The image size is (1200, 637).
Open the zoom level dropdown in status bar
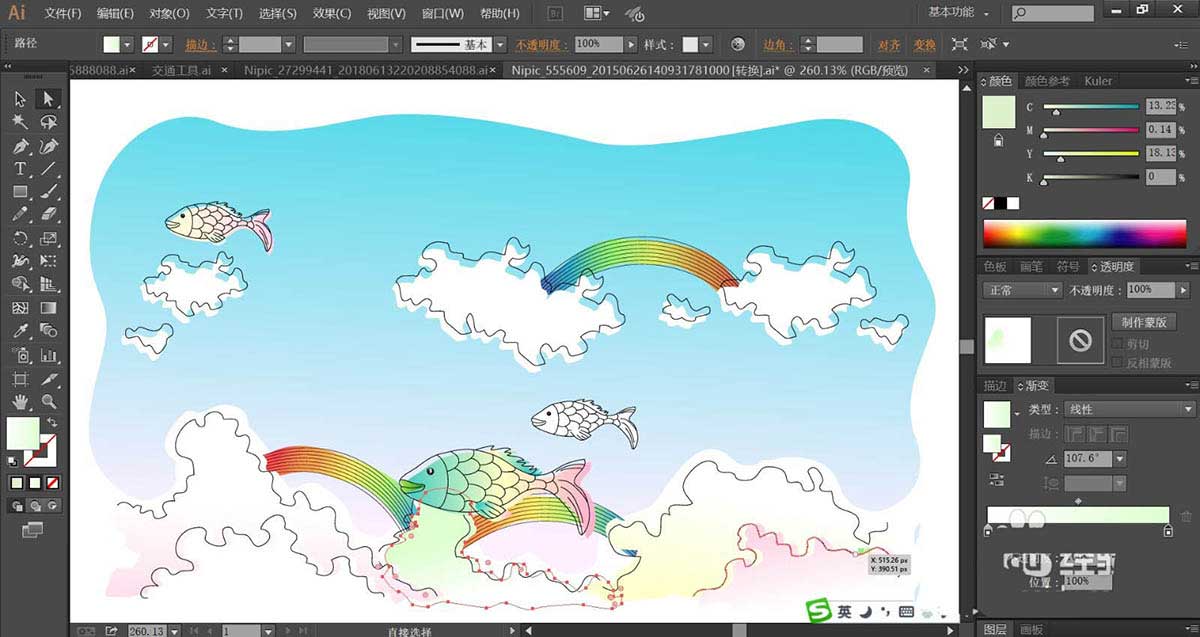tap(175, 631)
